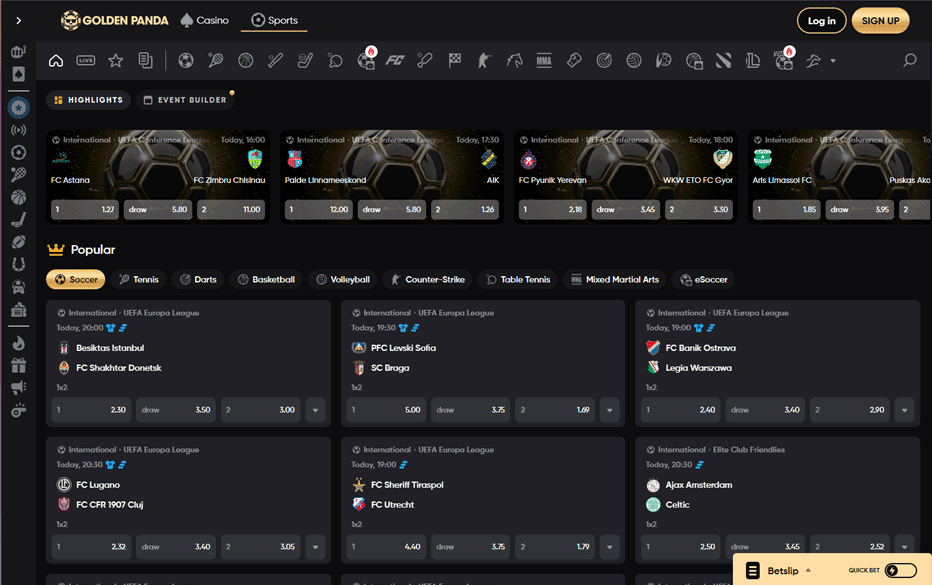Select the Counter-Strike soldier icon in toolbar
Viewport: 932px width, 585px height.
484,61
